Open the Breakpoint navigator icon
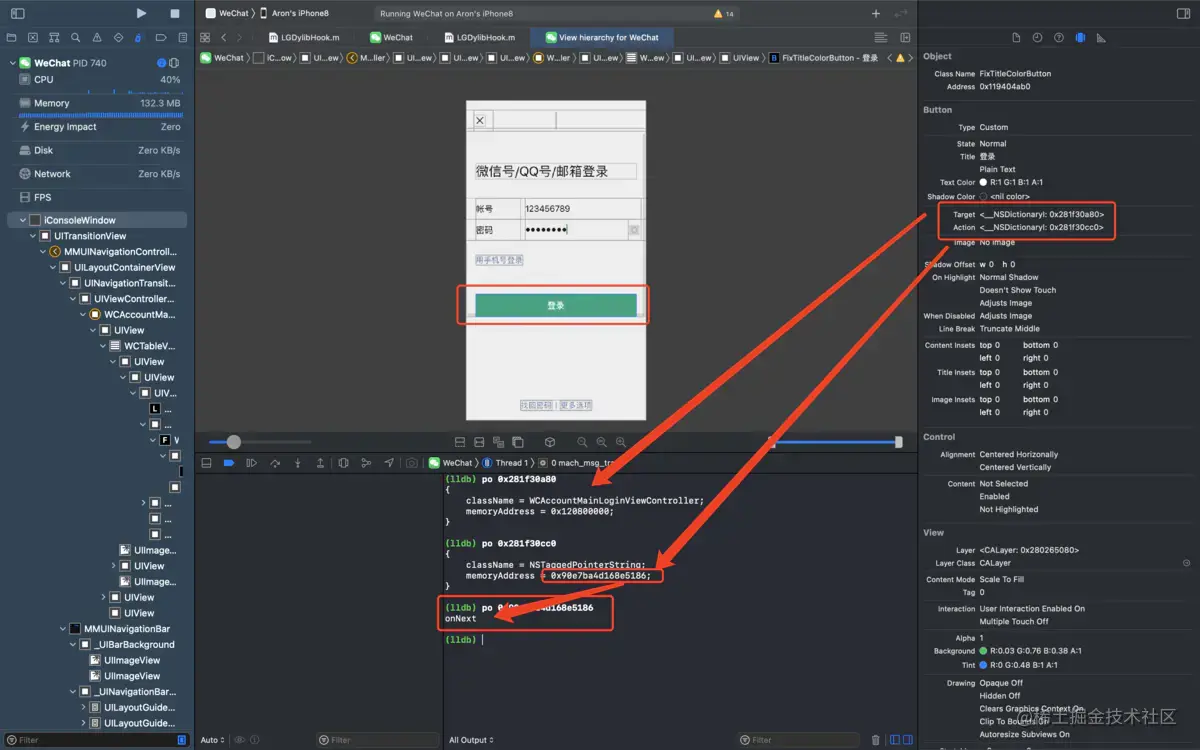Image resolution: width=1200 pixels, height=750 pixels. (160, 37)
